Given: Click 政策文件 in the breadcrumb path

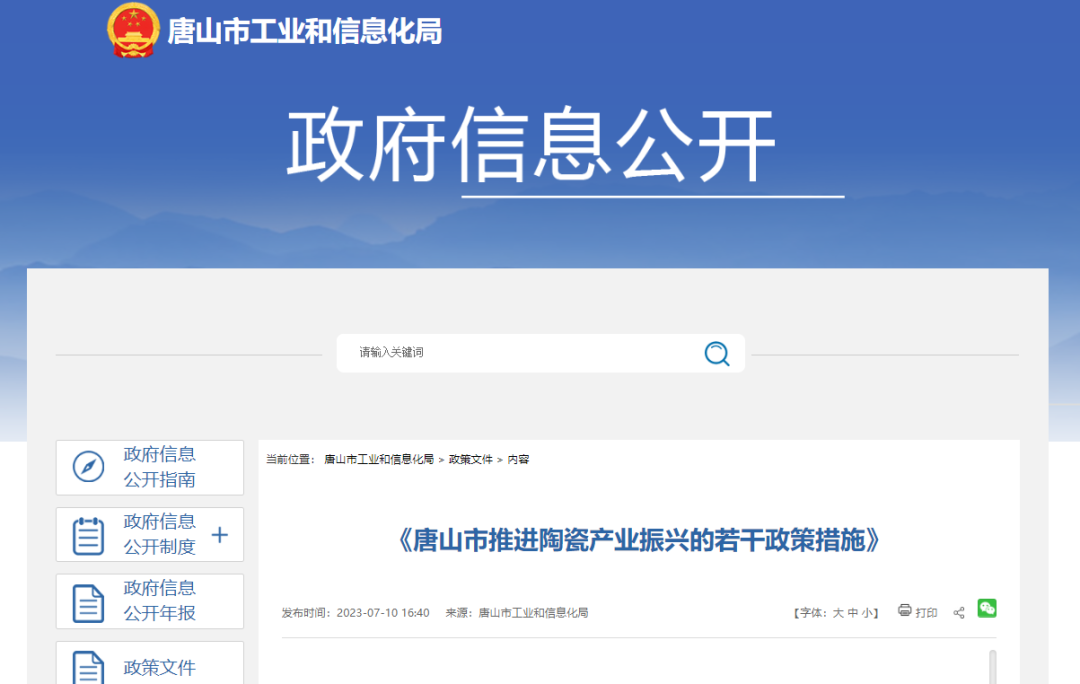Looking at the screenshot, I should tap(471, 460).
